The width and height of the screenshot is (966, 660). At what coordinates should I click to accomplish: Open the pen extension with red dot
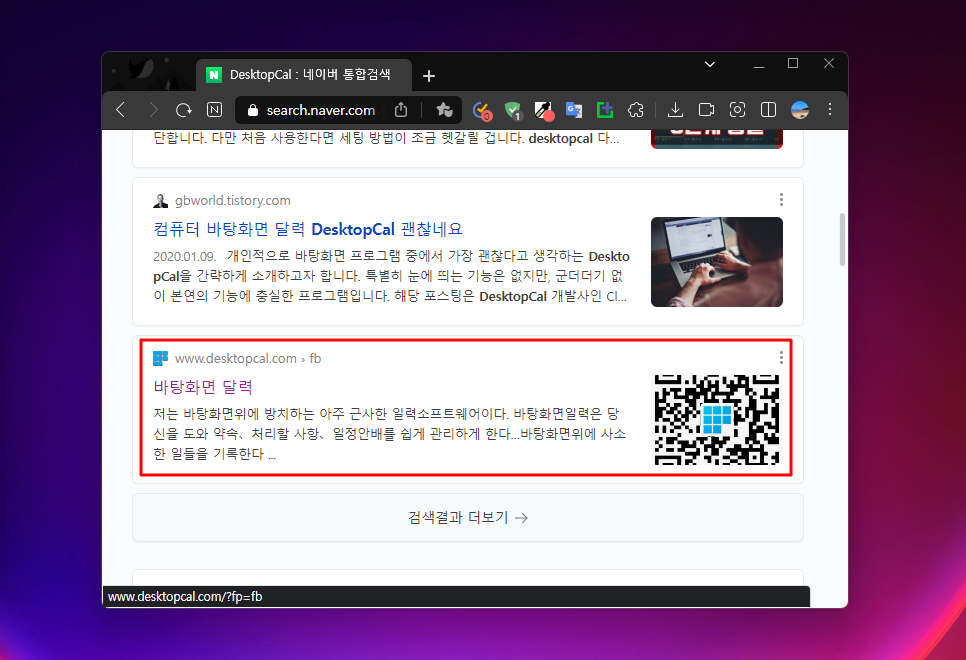(x=544, y=111)
